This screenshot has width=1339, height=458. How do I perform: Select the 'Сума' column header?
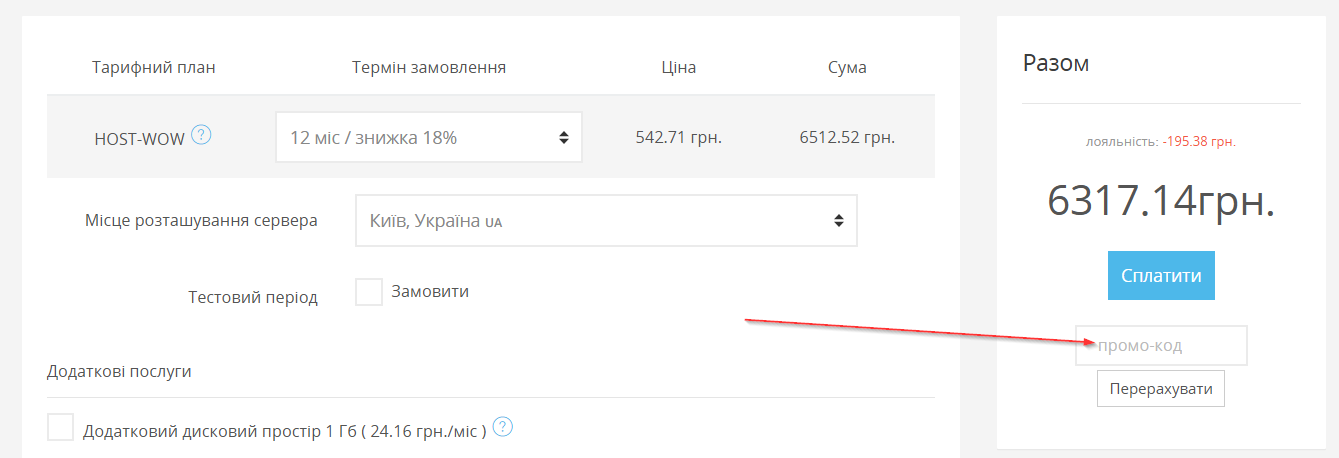(x=847, y=68)
